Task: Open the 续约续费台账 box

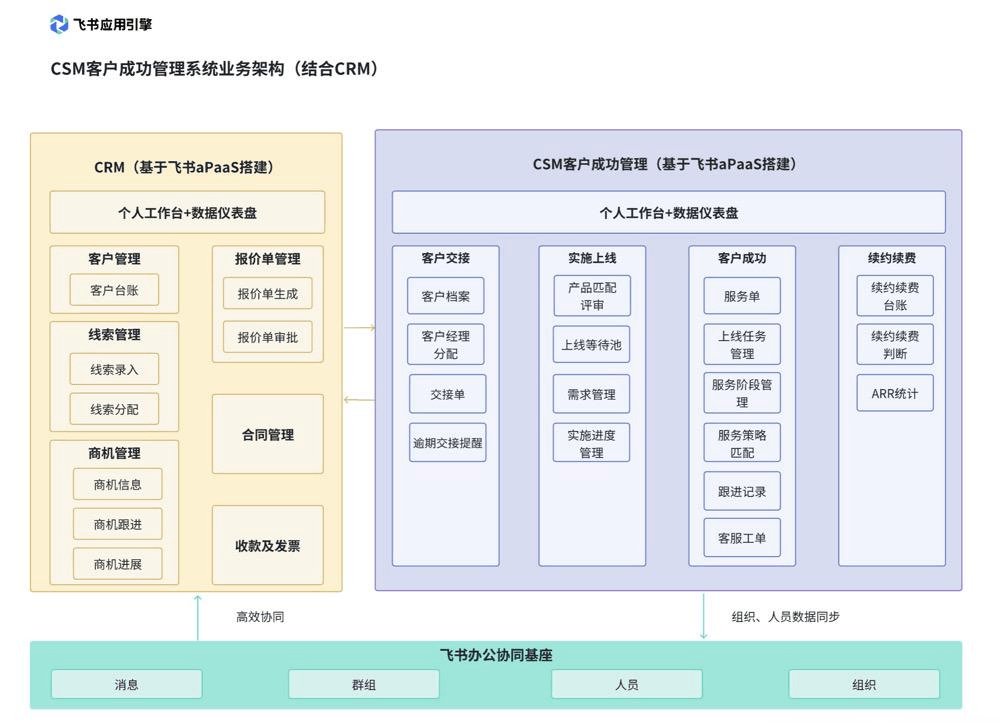Action: tap(895, 296)
